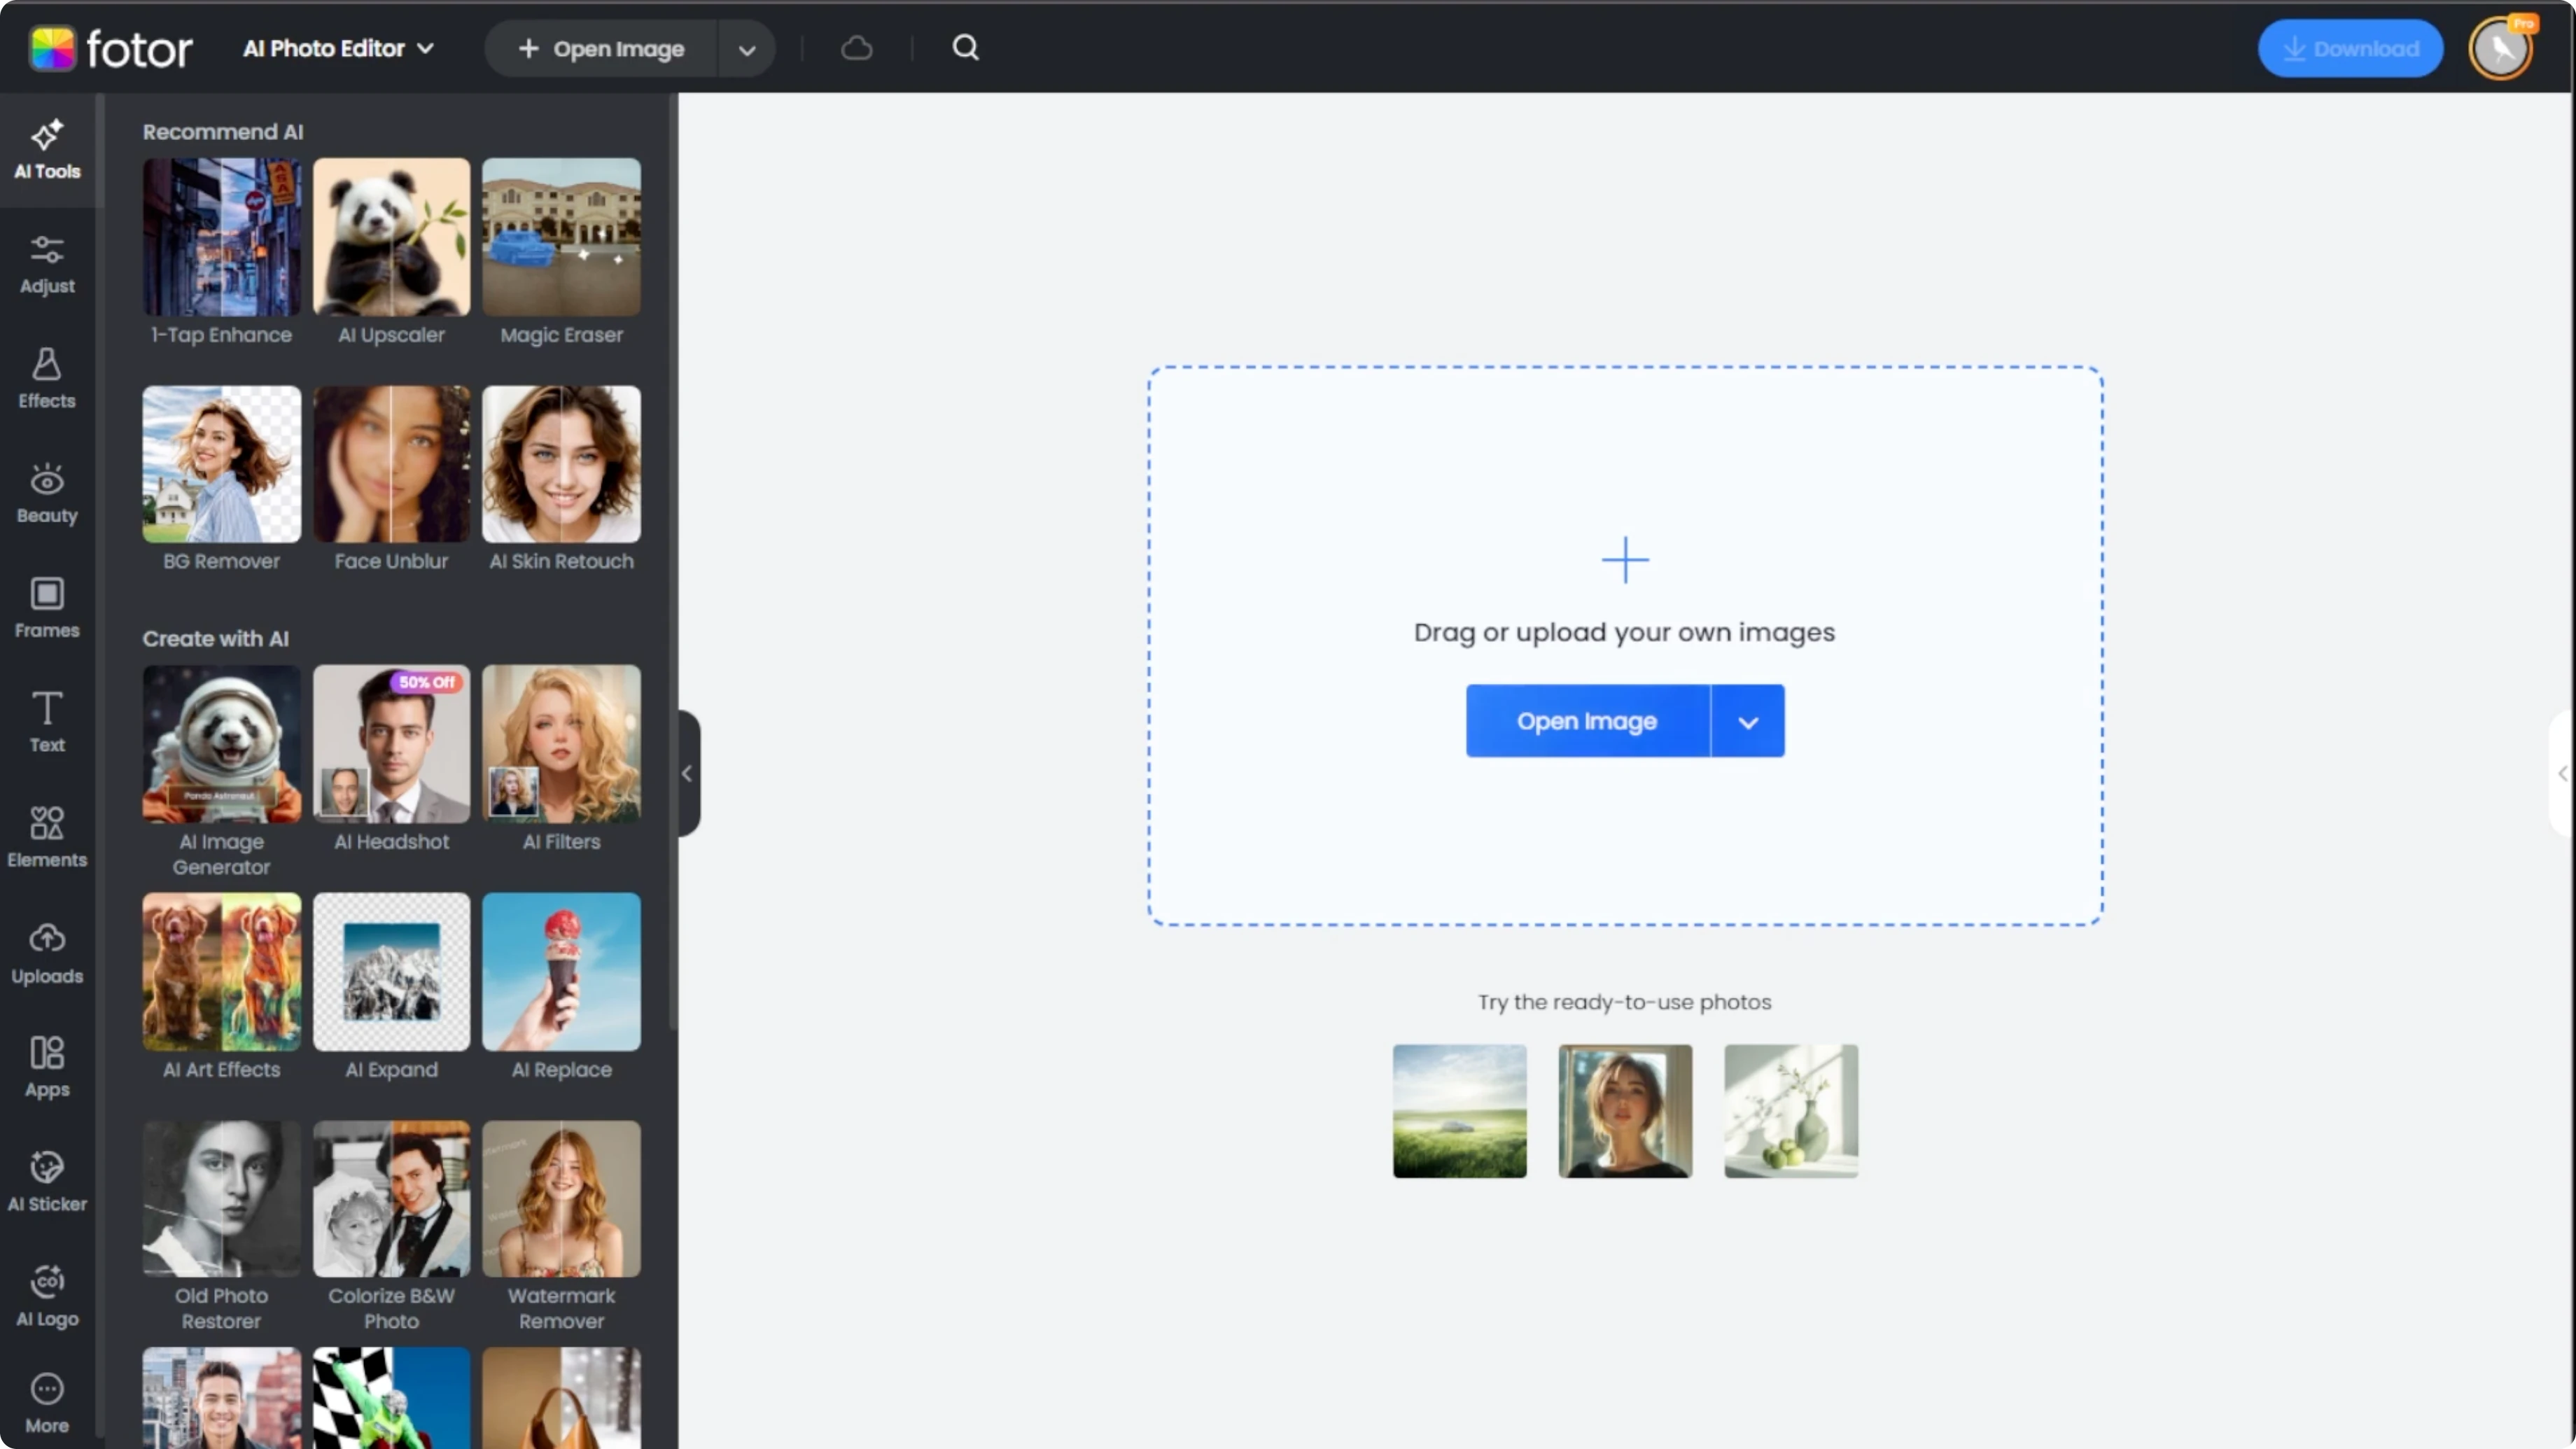Select the Frames sidebar icon
Screen dimensions: 2576x1449
(47, 594)
